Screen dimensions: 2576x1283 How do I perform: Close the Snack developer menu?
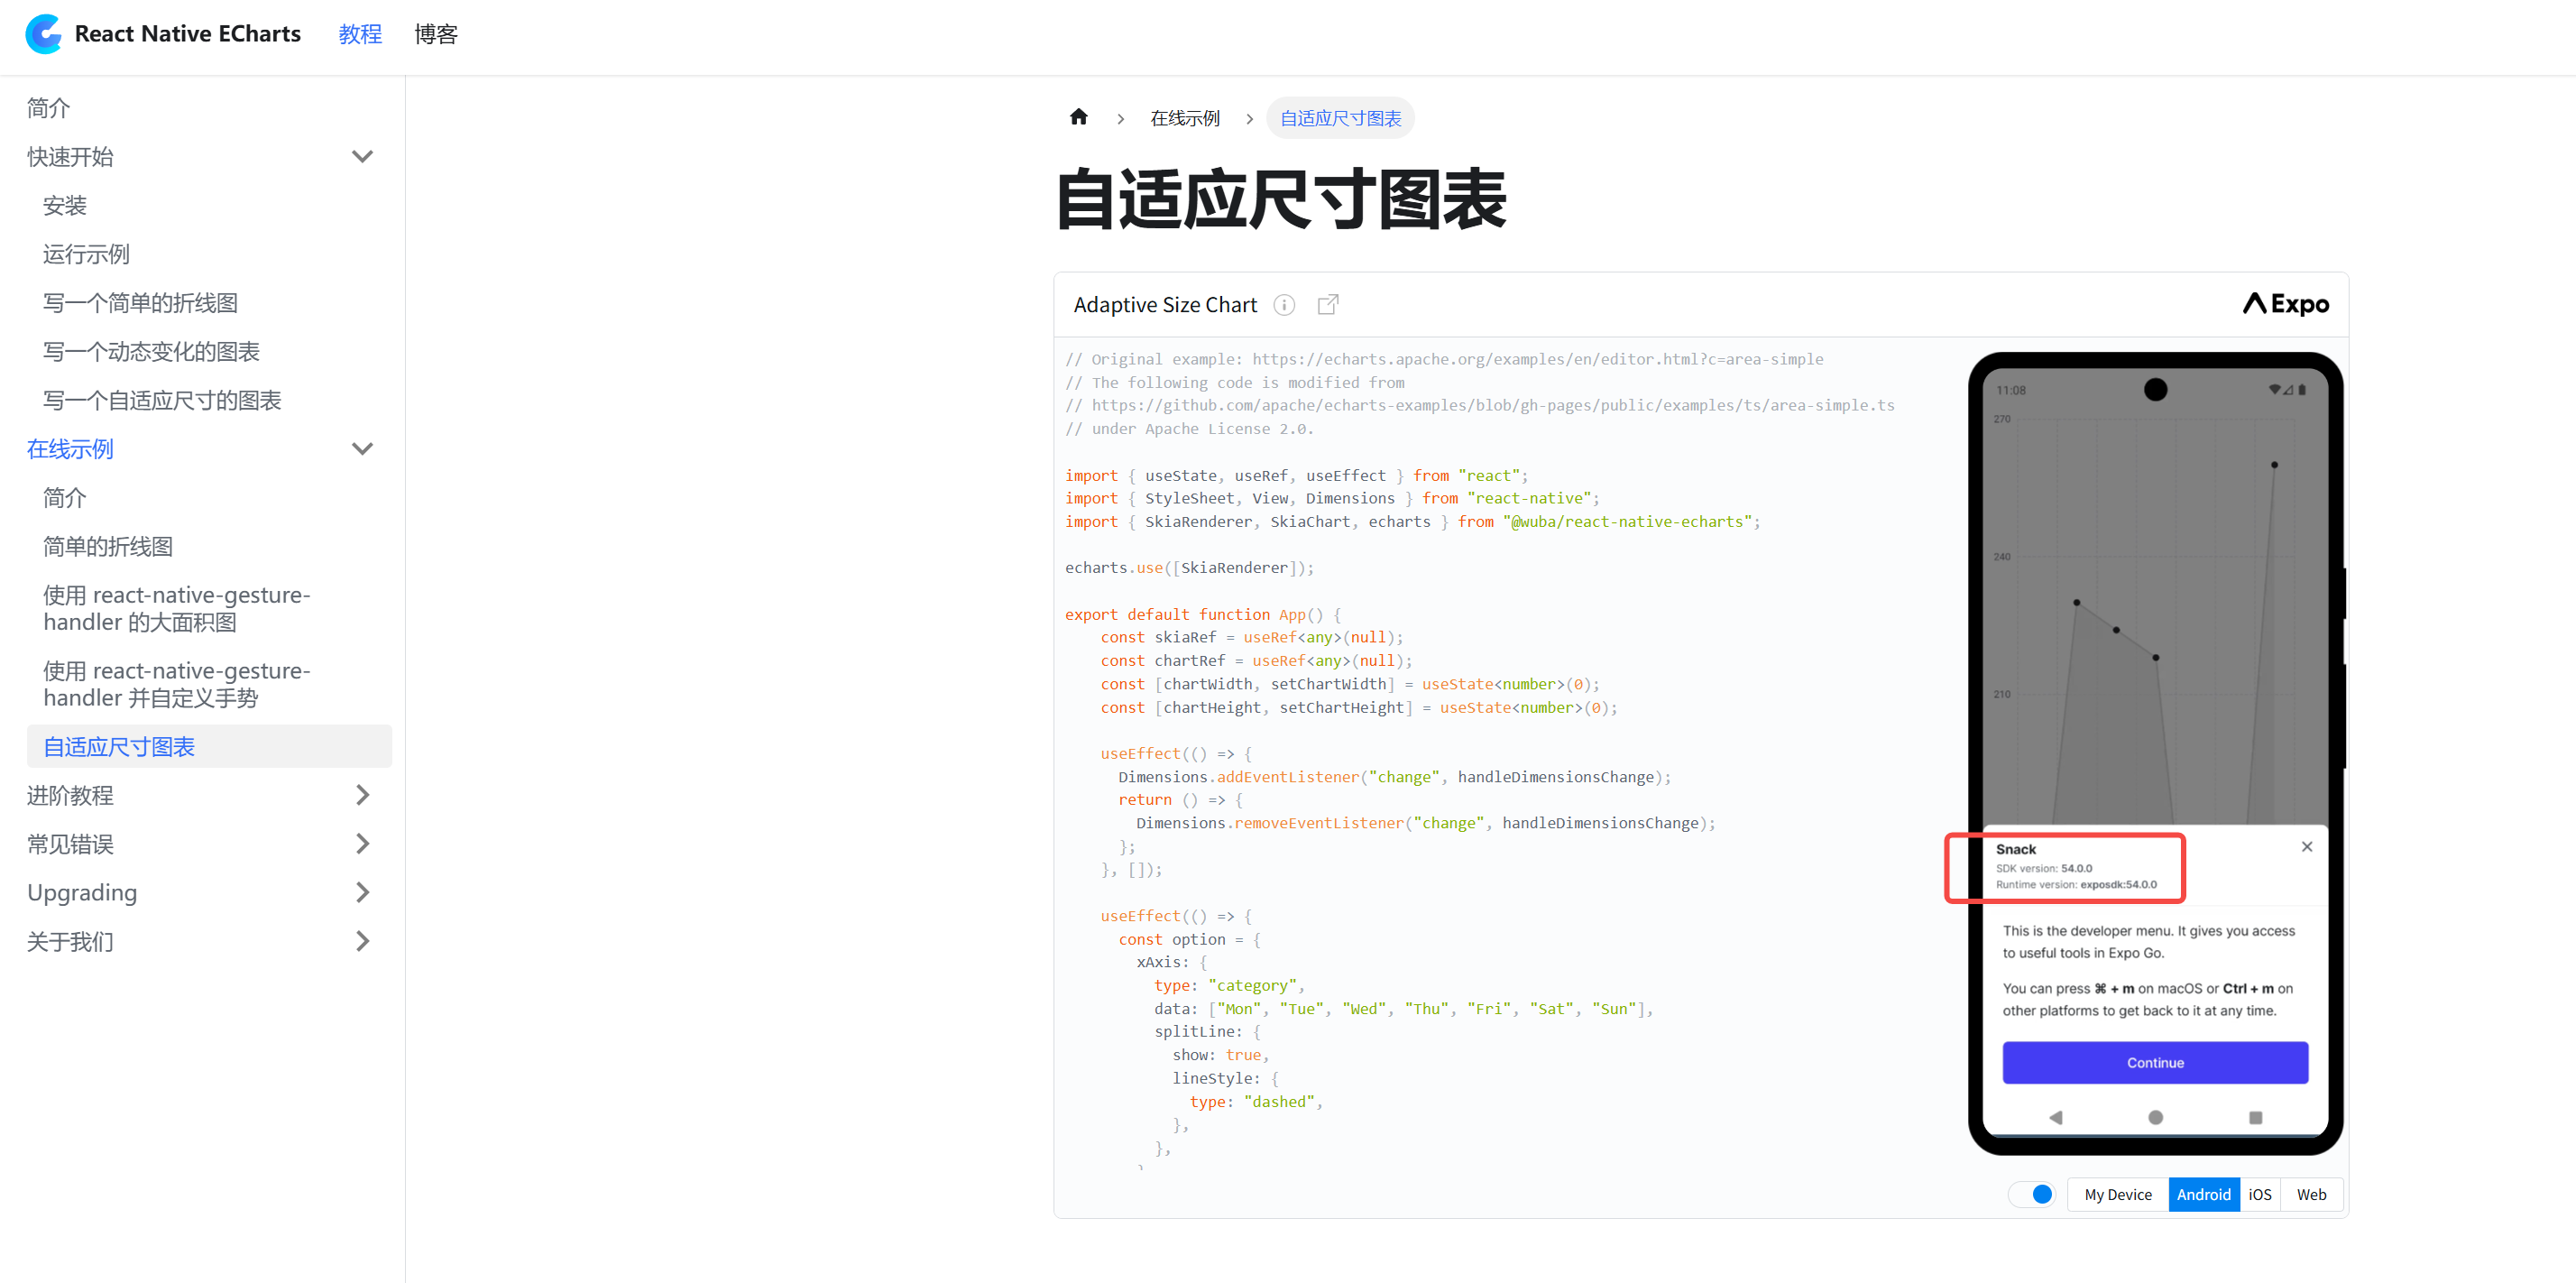tap(2306, 847)
